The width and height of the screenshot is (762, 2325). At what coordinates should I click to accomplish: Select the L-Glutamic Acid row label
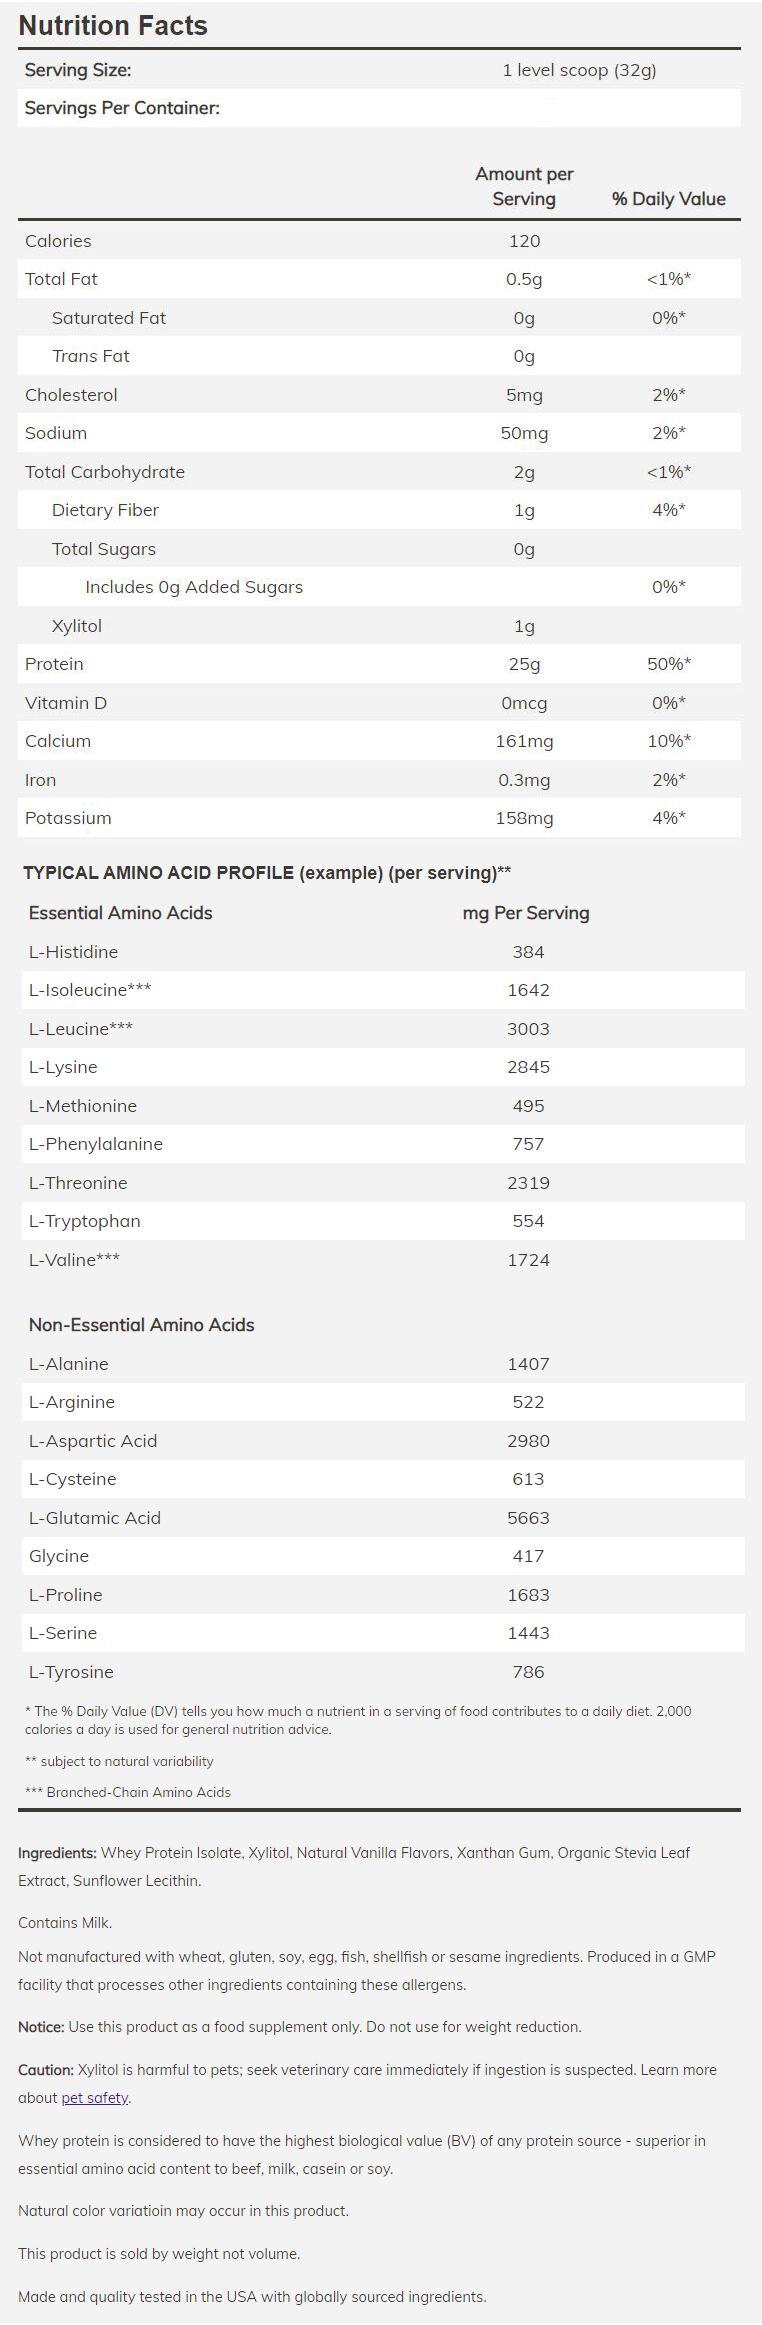(x=94, y=1518)
